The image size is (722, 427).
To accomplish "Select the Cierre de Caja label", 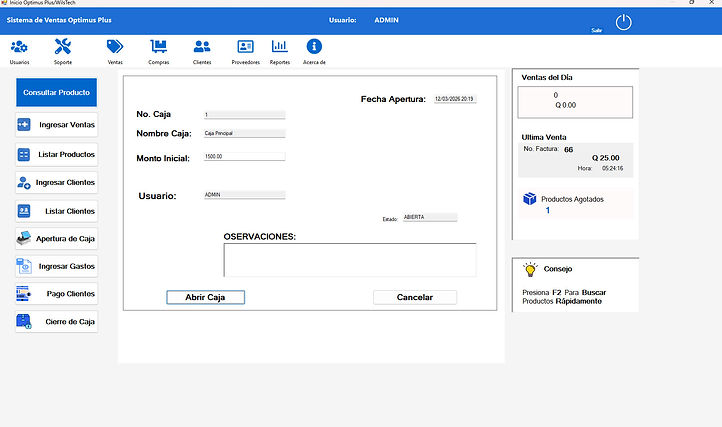I will coord(70,322).
